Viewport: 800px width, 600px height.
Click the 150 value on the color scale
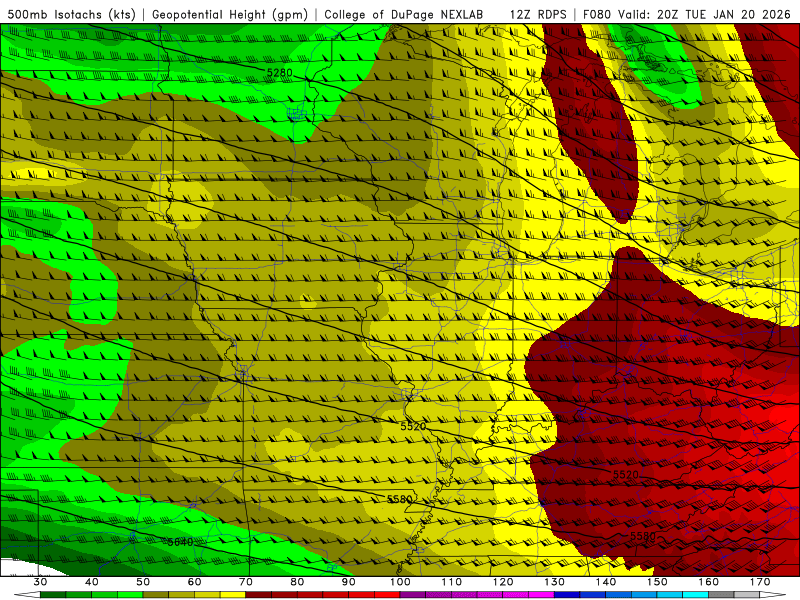(x=657, y=582)
